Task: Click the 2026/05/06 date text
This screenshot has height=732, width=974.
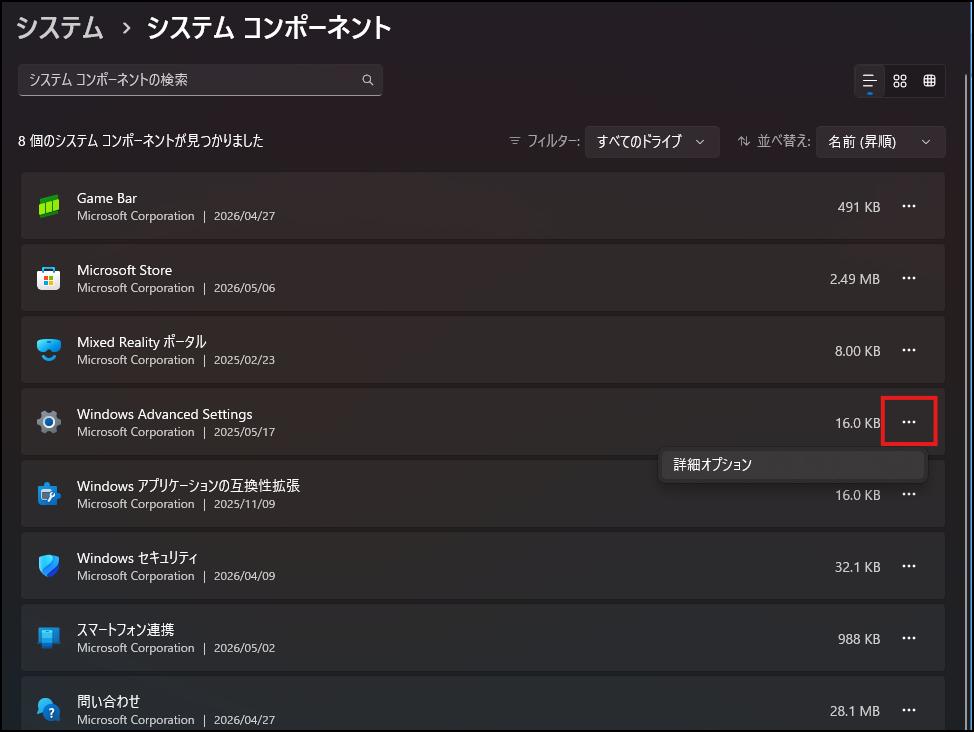Action: tap(244, 288)
